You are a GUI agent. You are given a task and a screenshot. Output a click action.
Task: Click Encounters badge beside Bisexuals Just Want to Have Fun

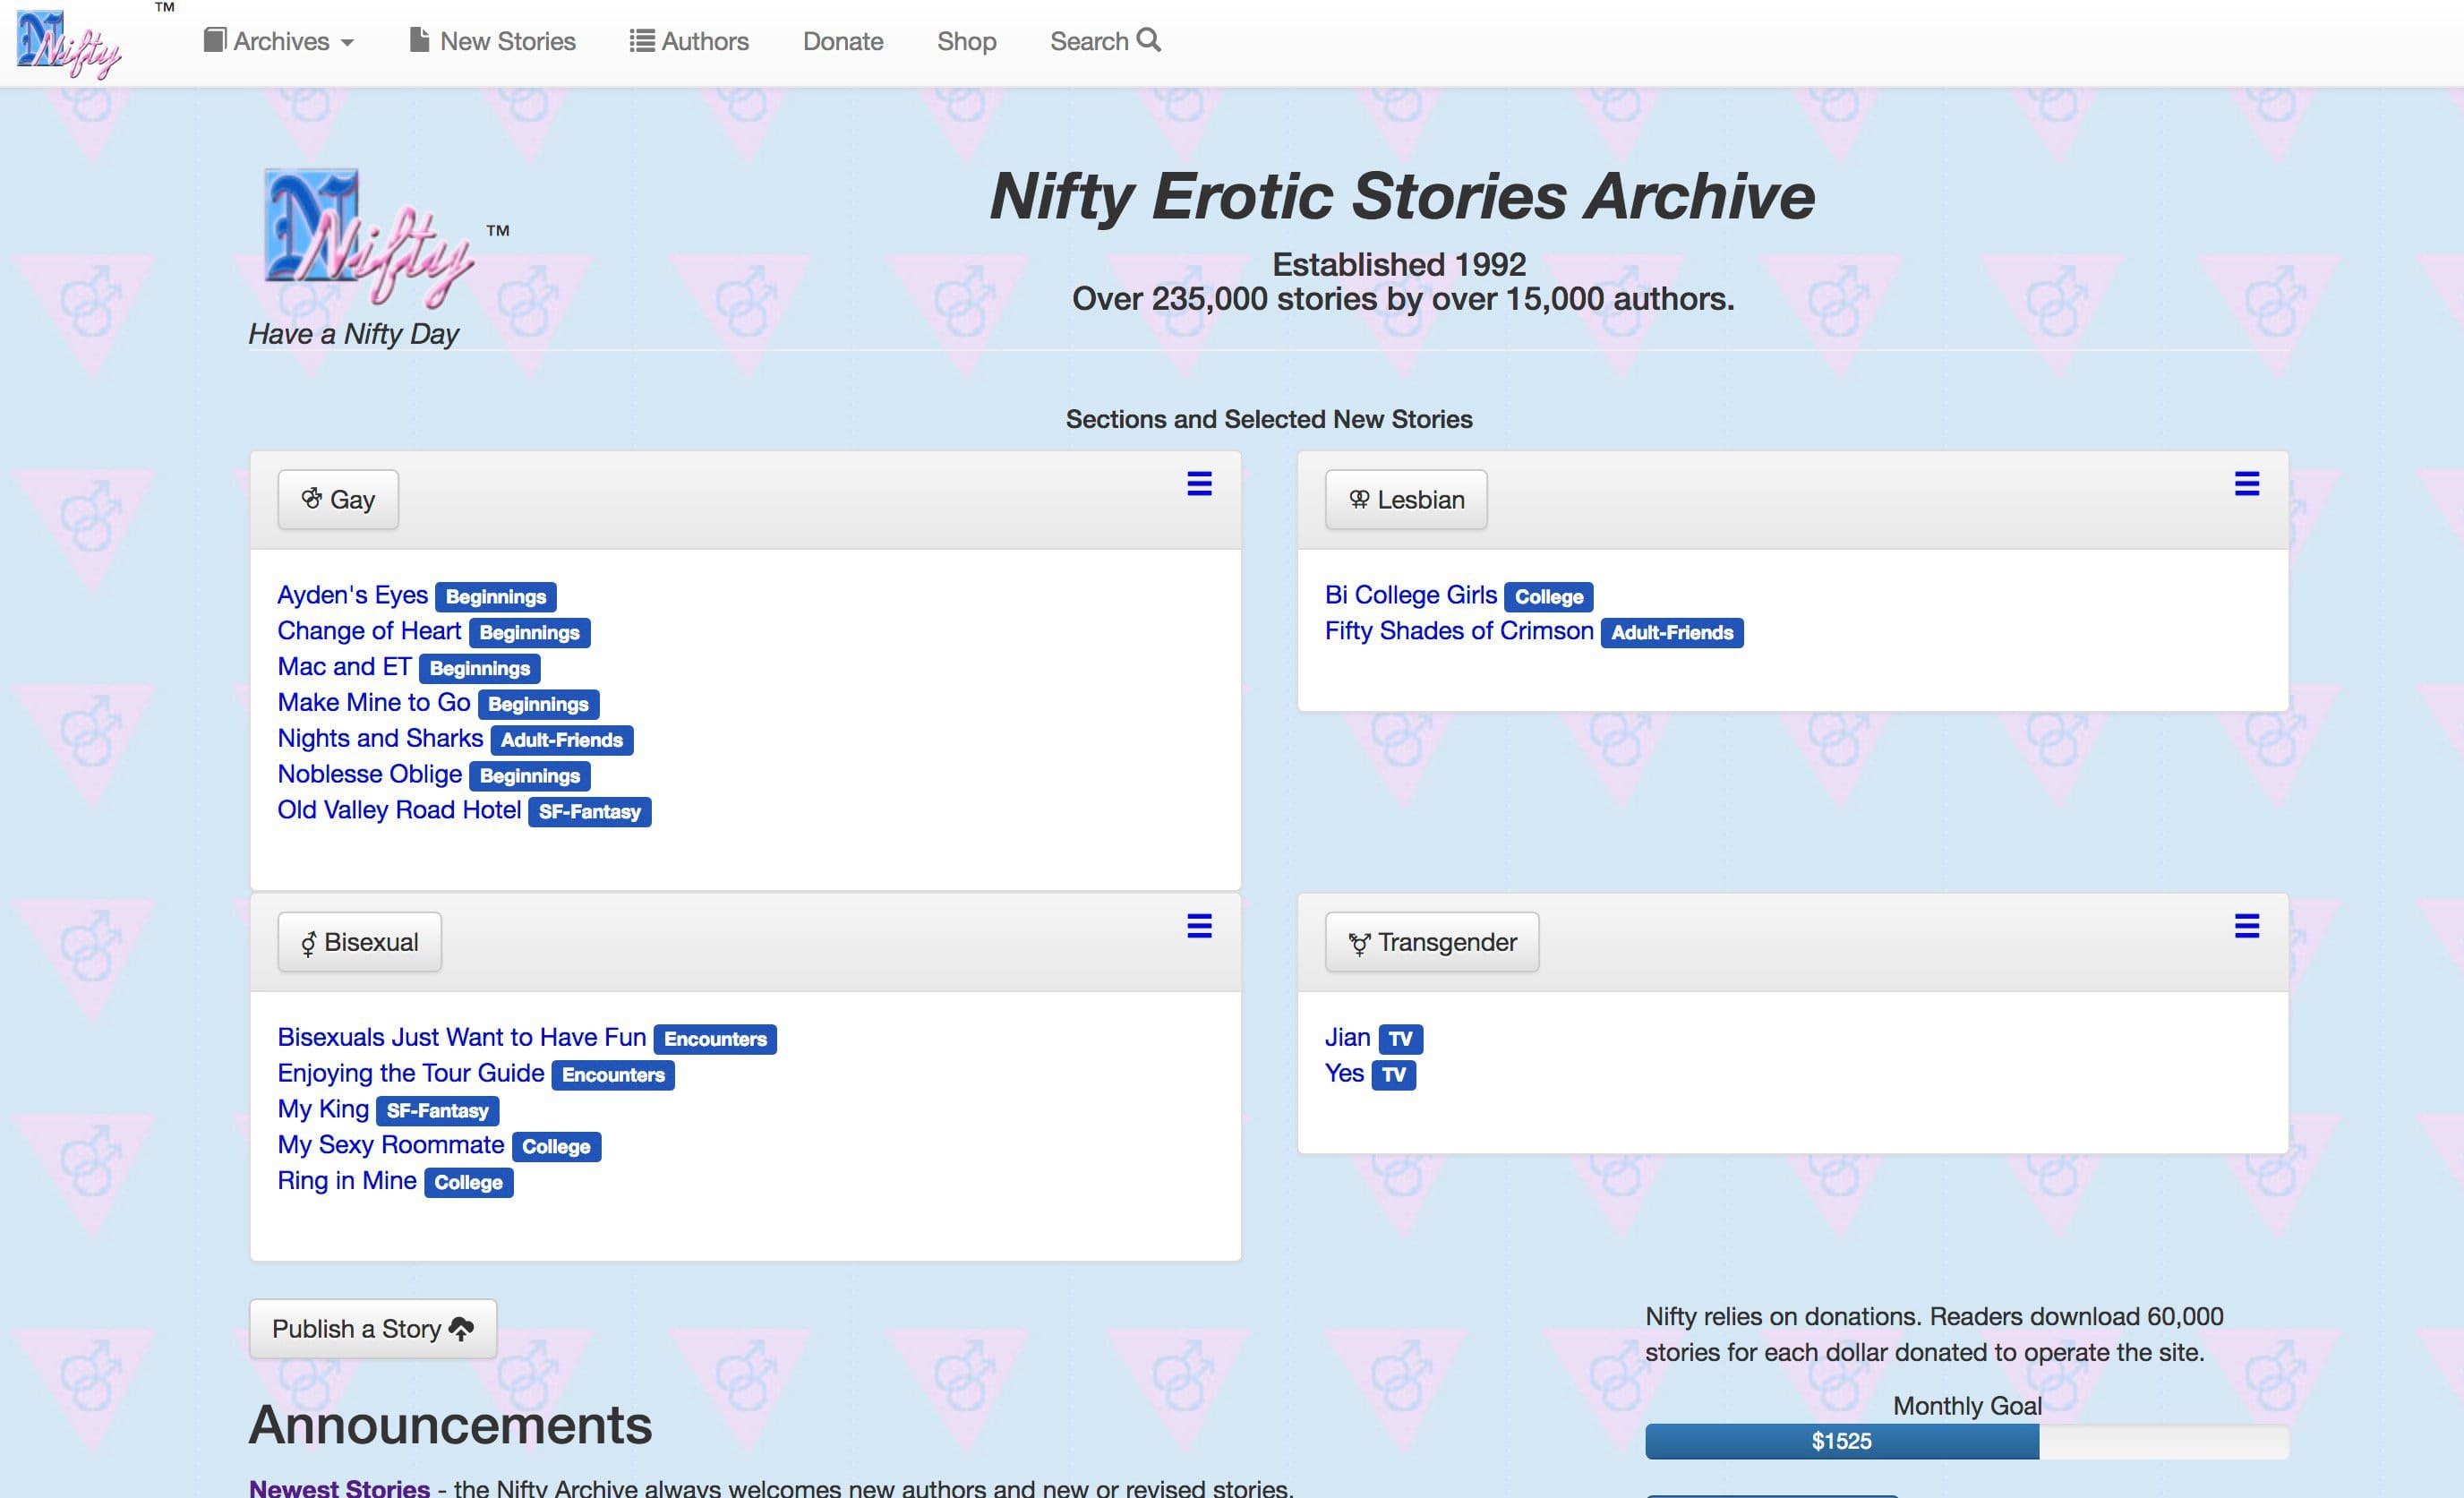pyautogui.click(x=714, y=1039)
